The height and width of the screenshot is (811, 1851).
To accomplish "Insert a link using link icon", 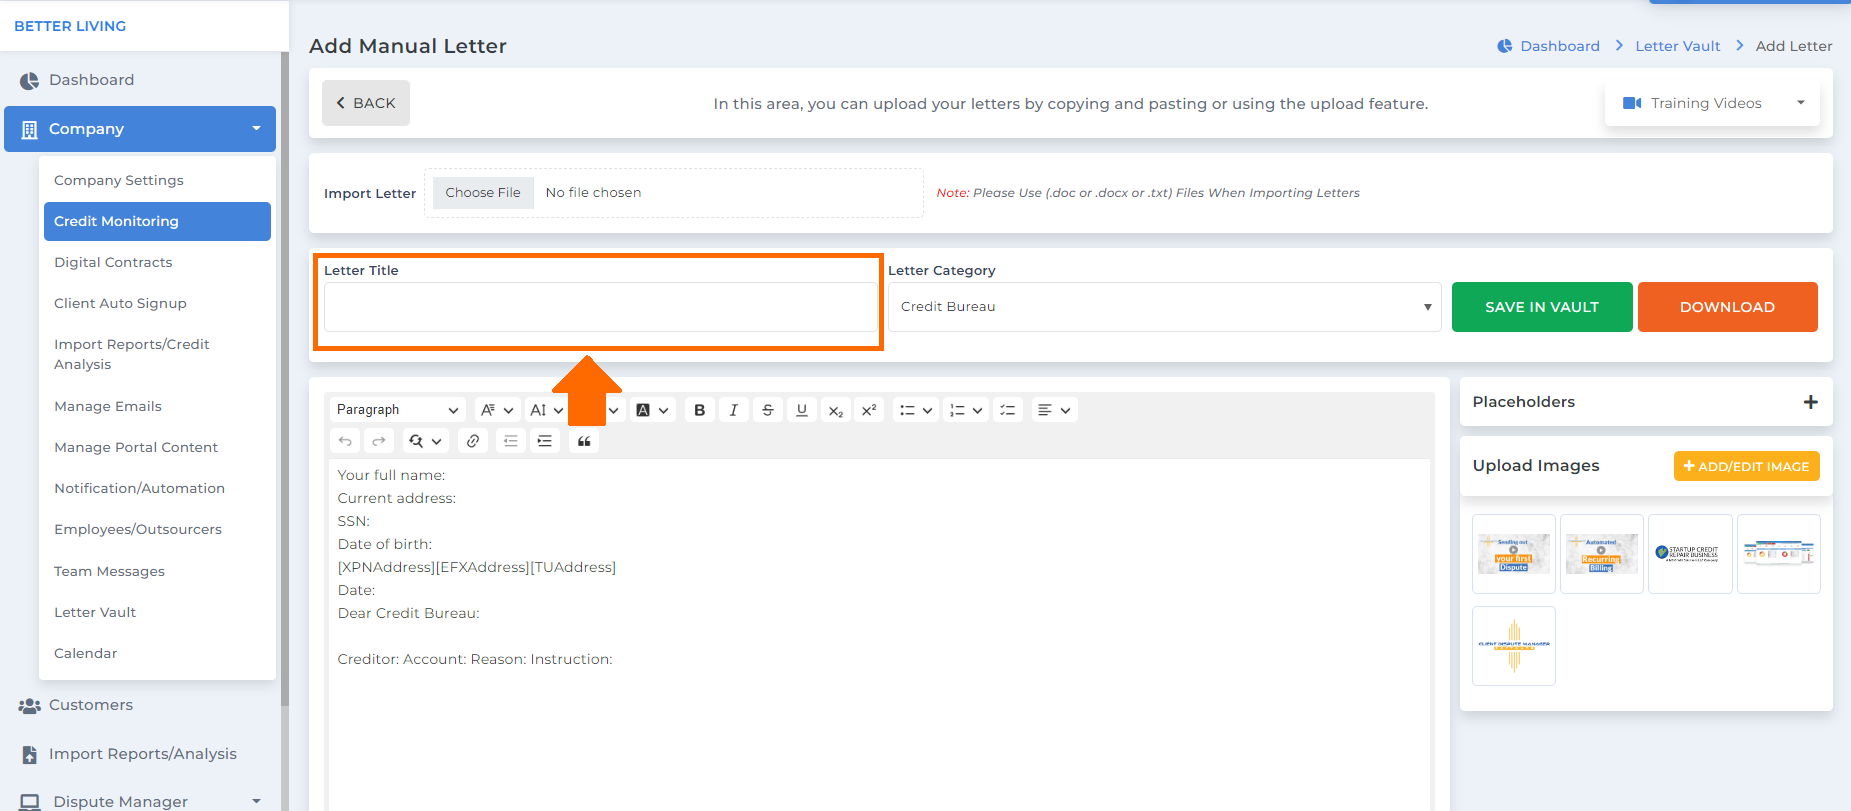I will (x=473, y=441).
